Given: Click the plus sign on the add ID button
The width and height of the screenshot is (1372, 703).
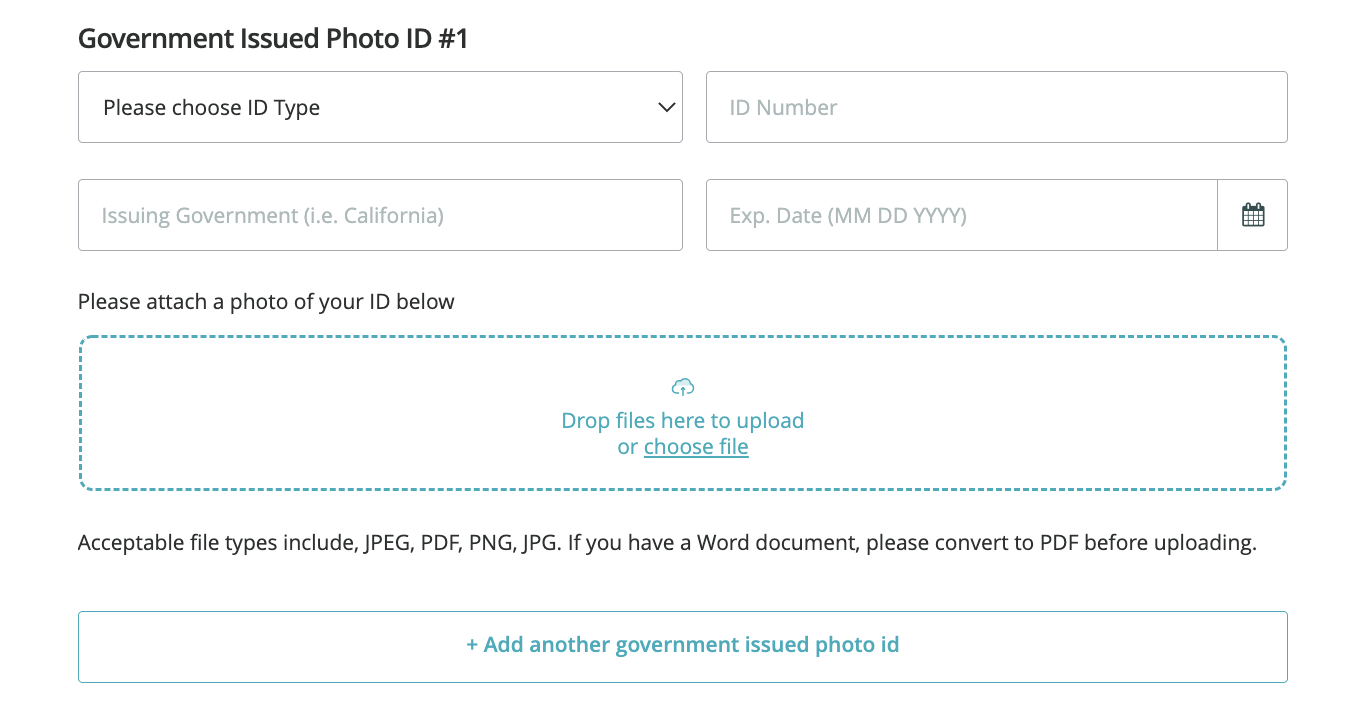Looking at the screenshot, I should (472, 645).
